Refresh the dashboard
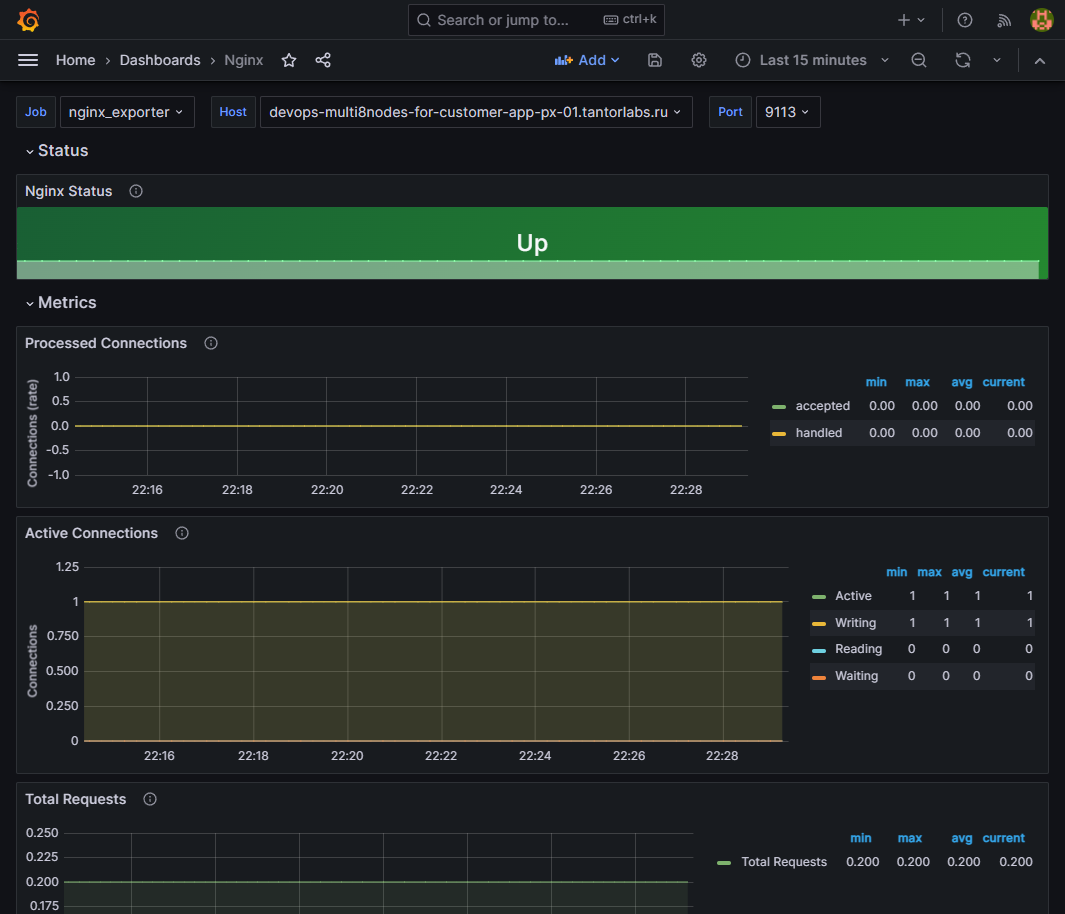 [963, 60]
